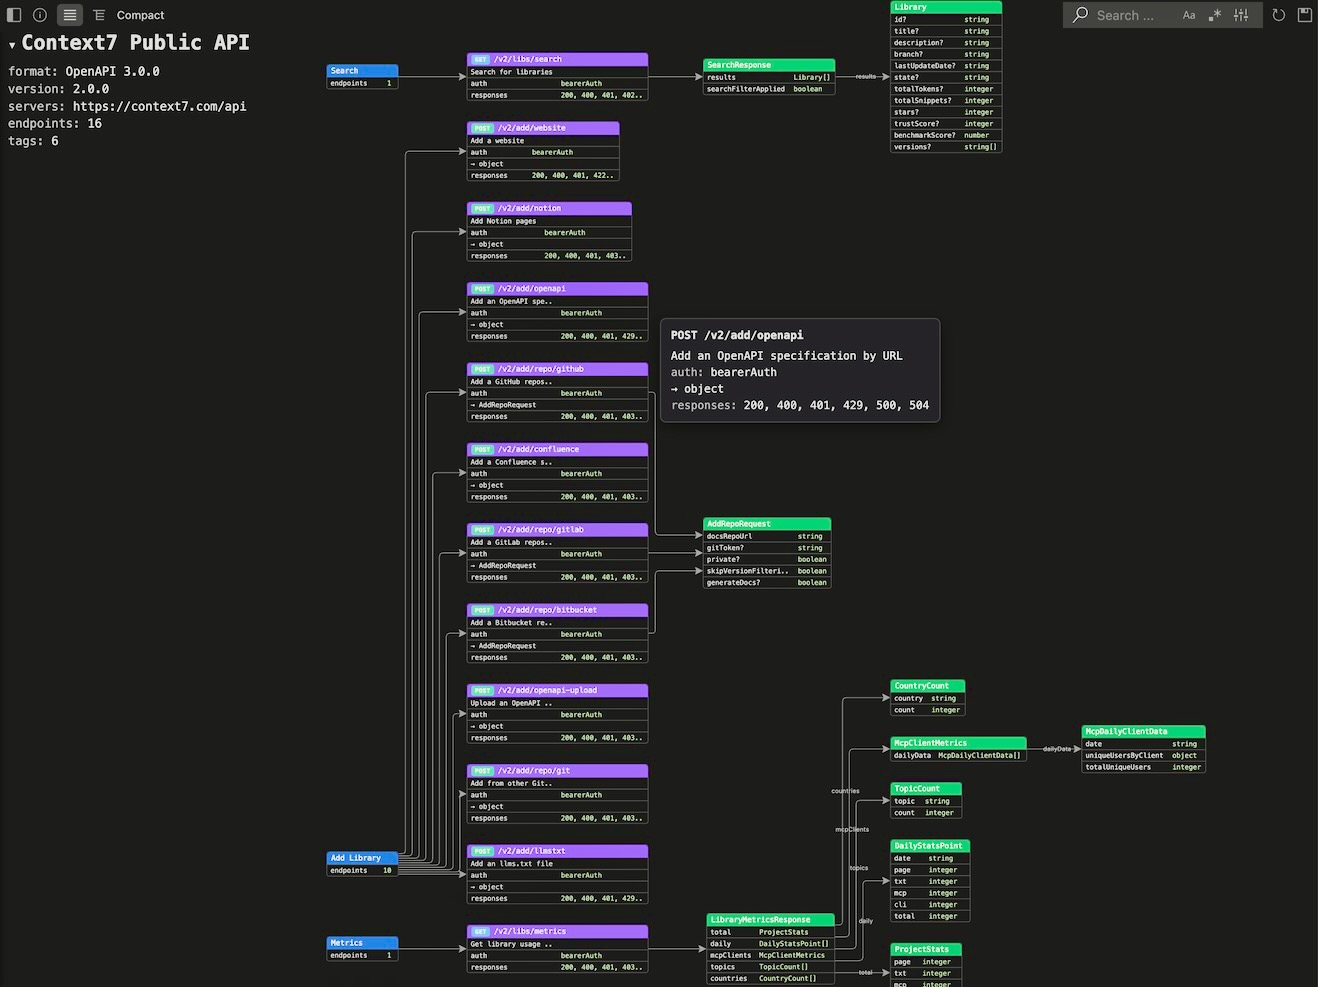Open the SearchResponse schema header
The image size is (1318, 987).
pos(769,65)
